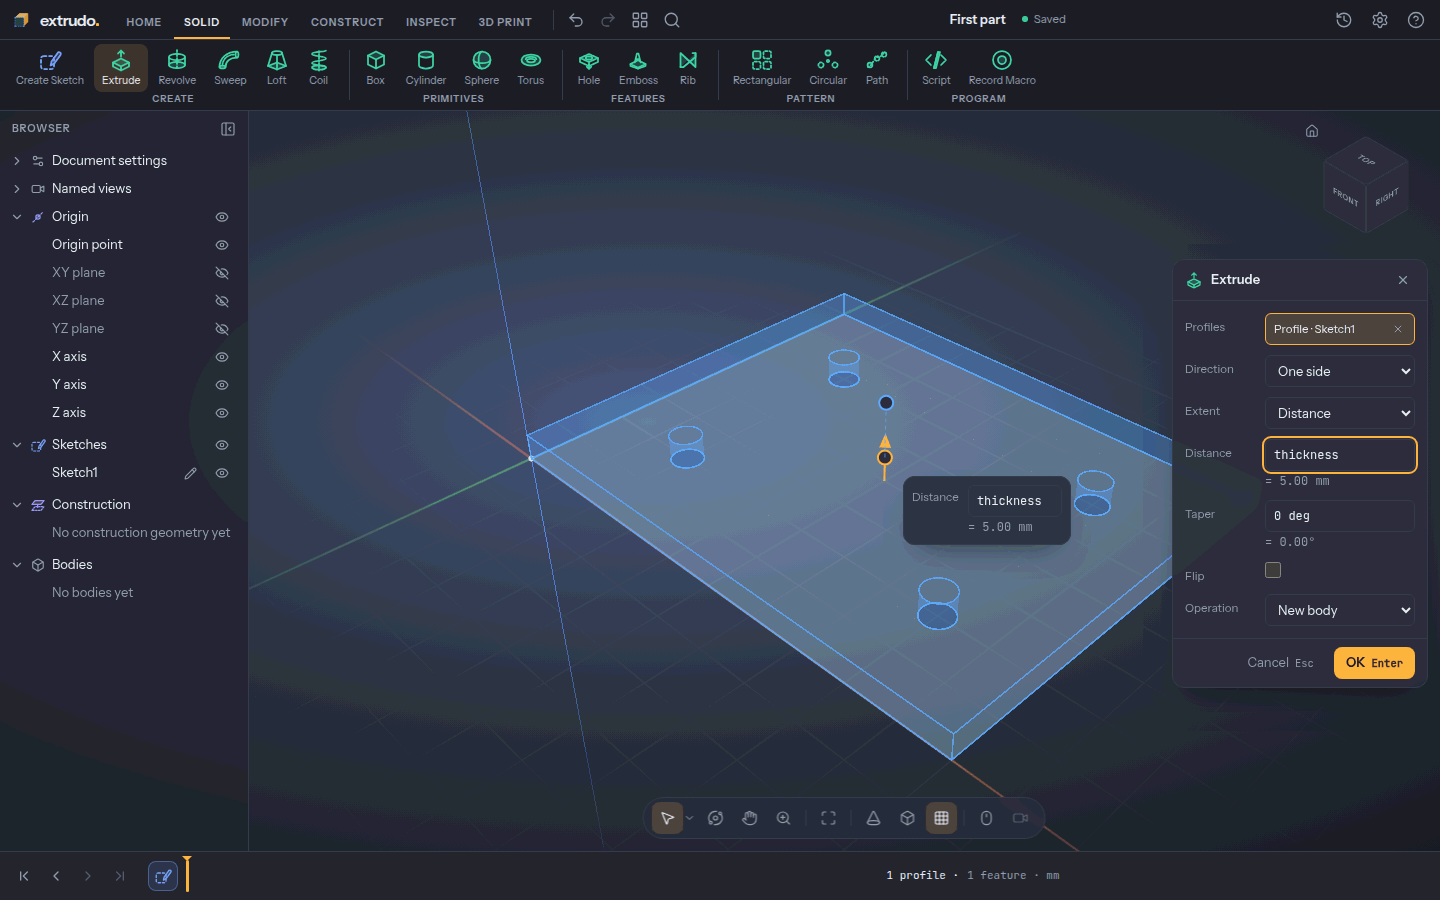Insert a Box primitive
This screenshot has width=1440, height=900.
(x=376, y=68)
